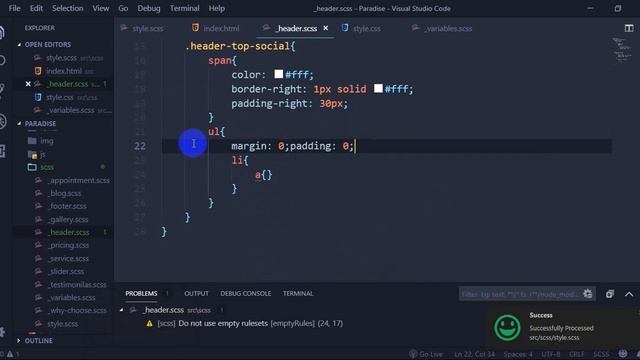Open index.html in Open Editors list
The width and height of the screenshot is (640, 360).
[65, 71]
